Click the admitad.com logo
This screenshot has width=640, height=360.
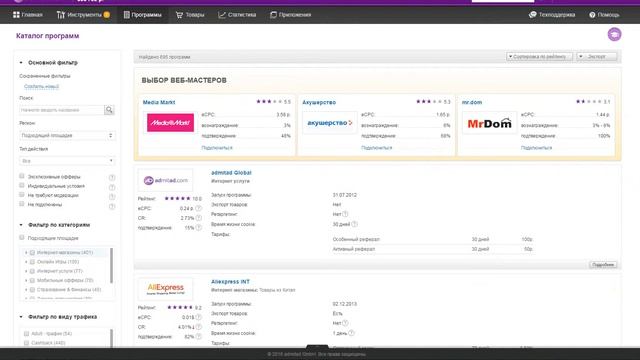point(165,180)
